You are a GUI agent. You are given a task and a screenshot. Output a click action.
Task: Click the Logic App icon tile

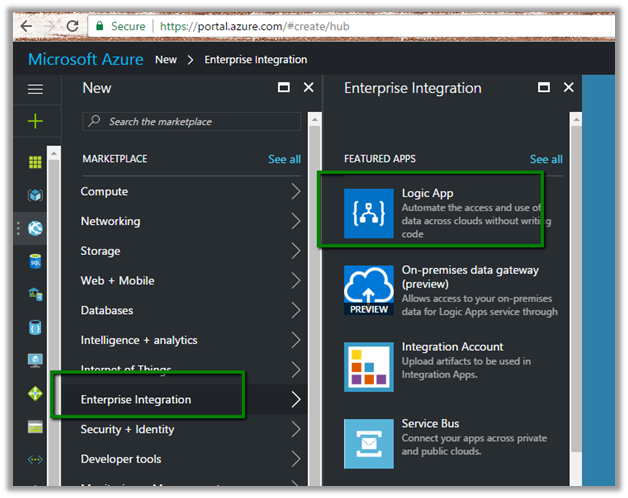click(x=368, y=213)
